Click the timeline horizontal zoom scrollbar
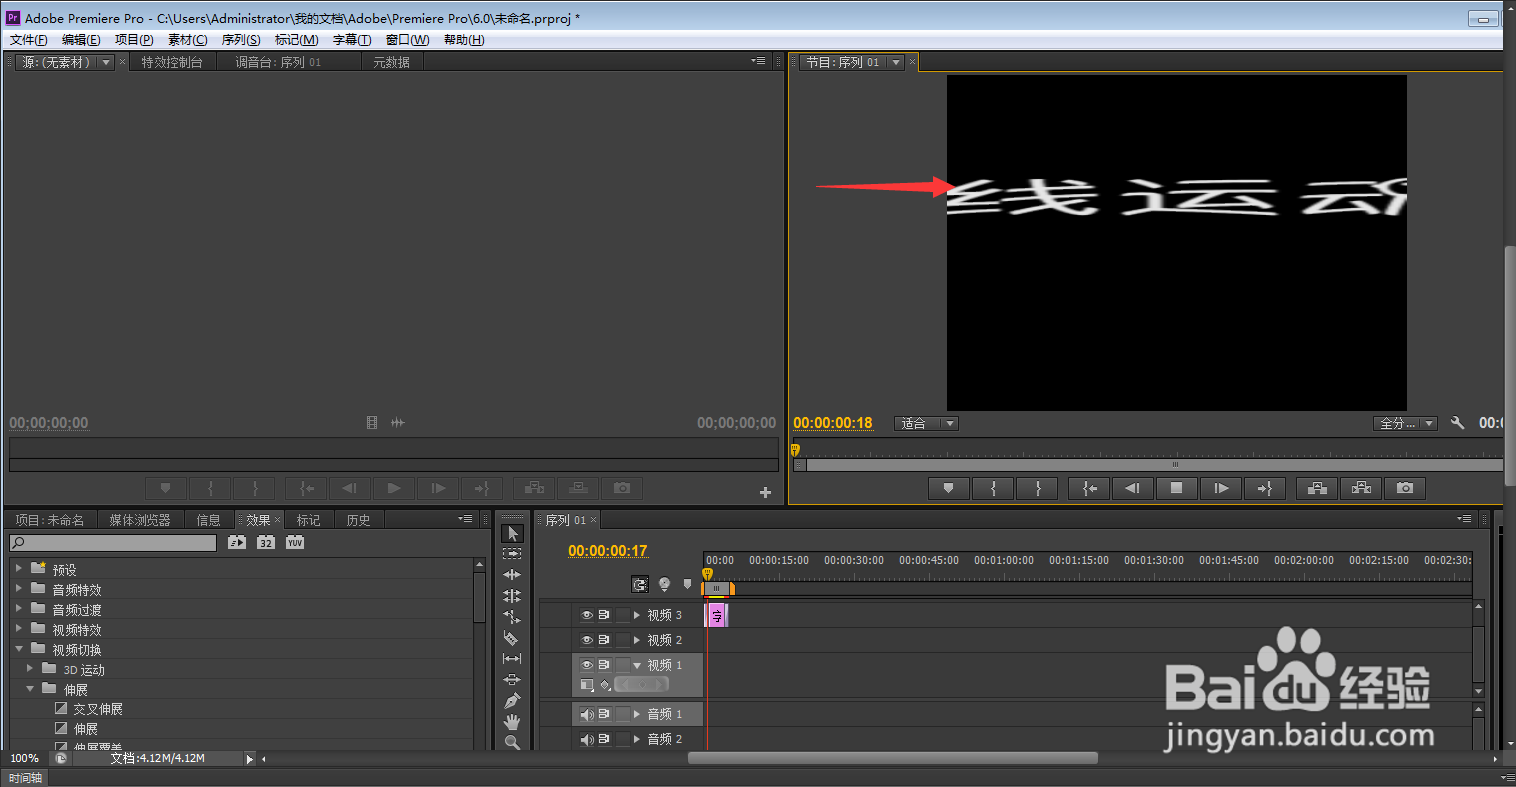 pyautogui.click(x=893, y=758)
